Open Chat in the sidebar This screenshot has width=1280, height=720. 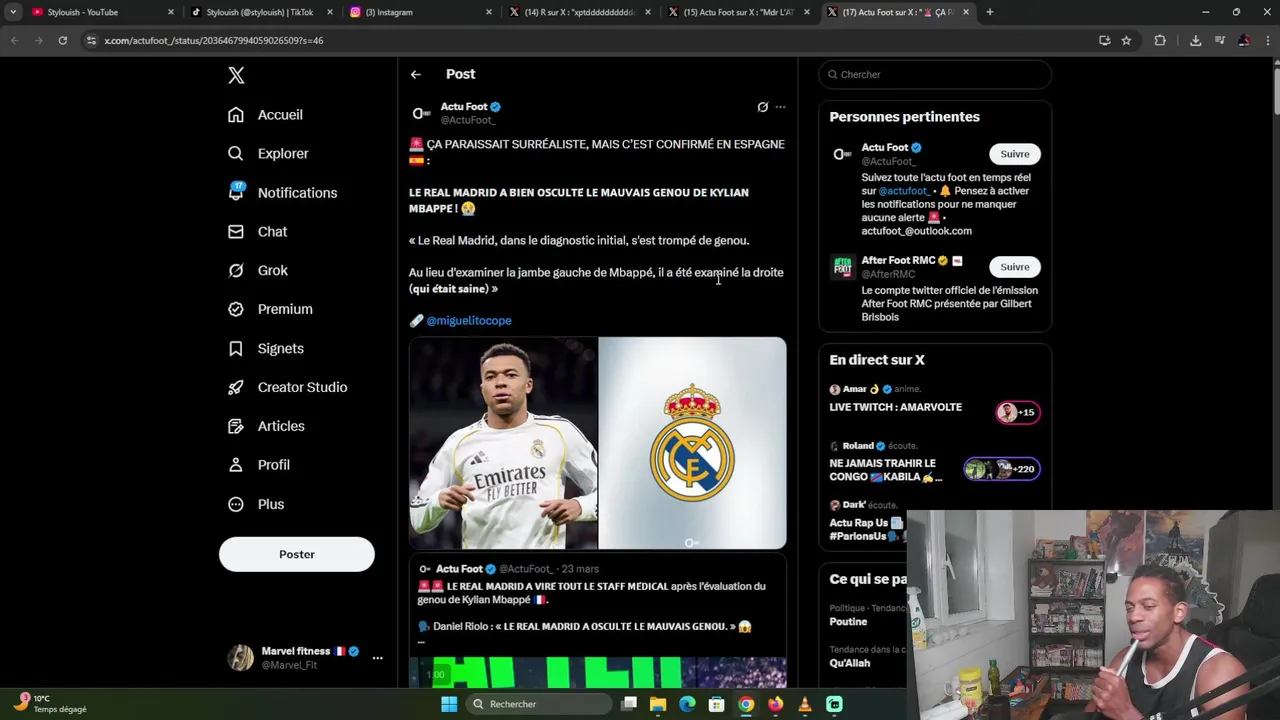[x=257, y=232]
